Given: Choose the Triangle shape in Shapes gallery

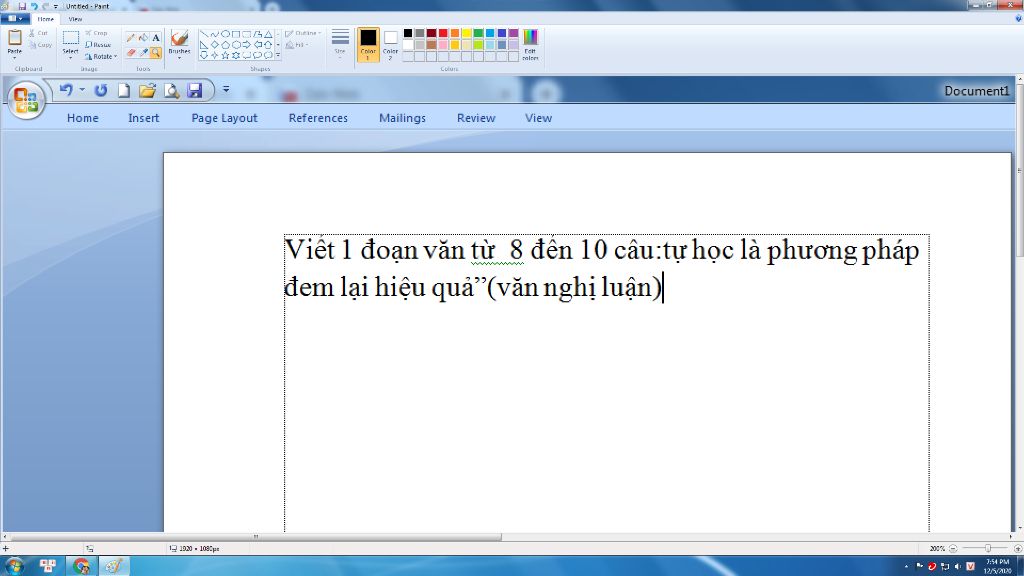Looking at the screenshot, I should [x=268, y=34].
